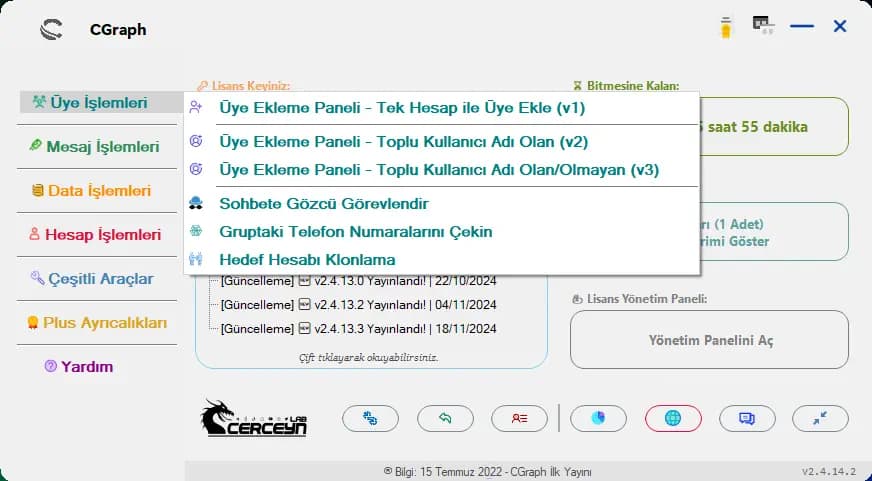
Task: Click the Çift tıklayarak okuyabilirsiniz hint text
Action: (369, 358)
